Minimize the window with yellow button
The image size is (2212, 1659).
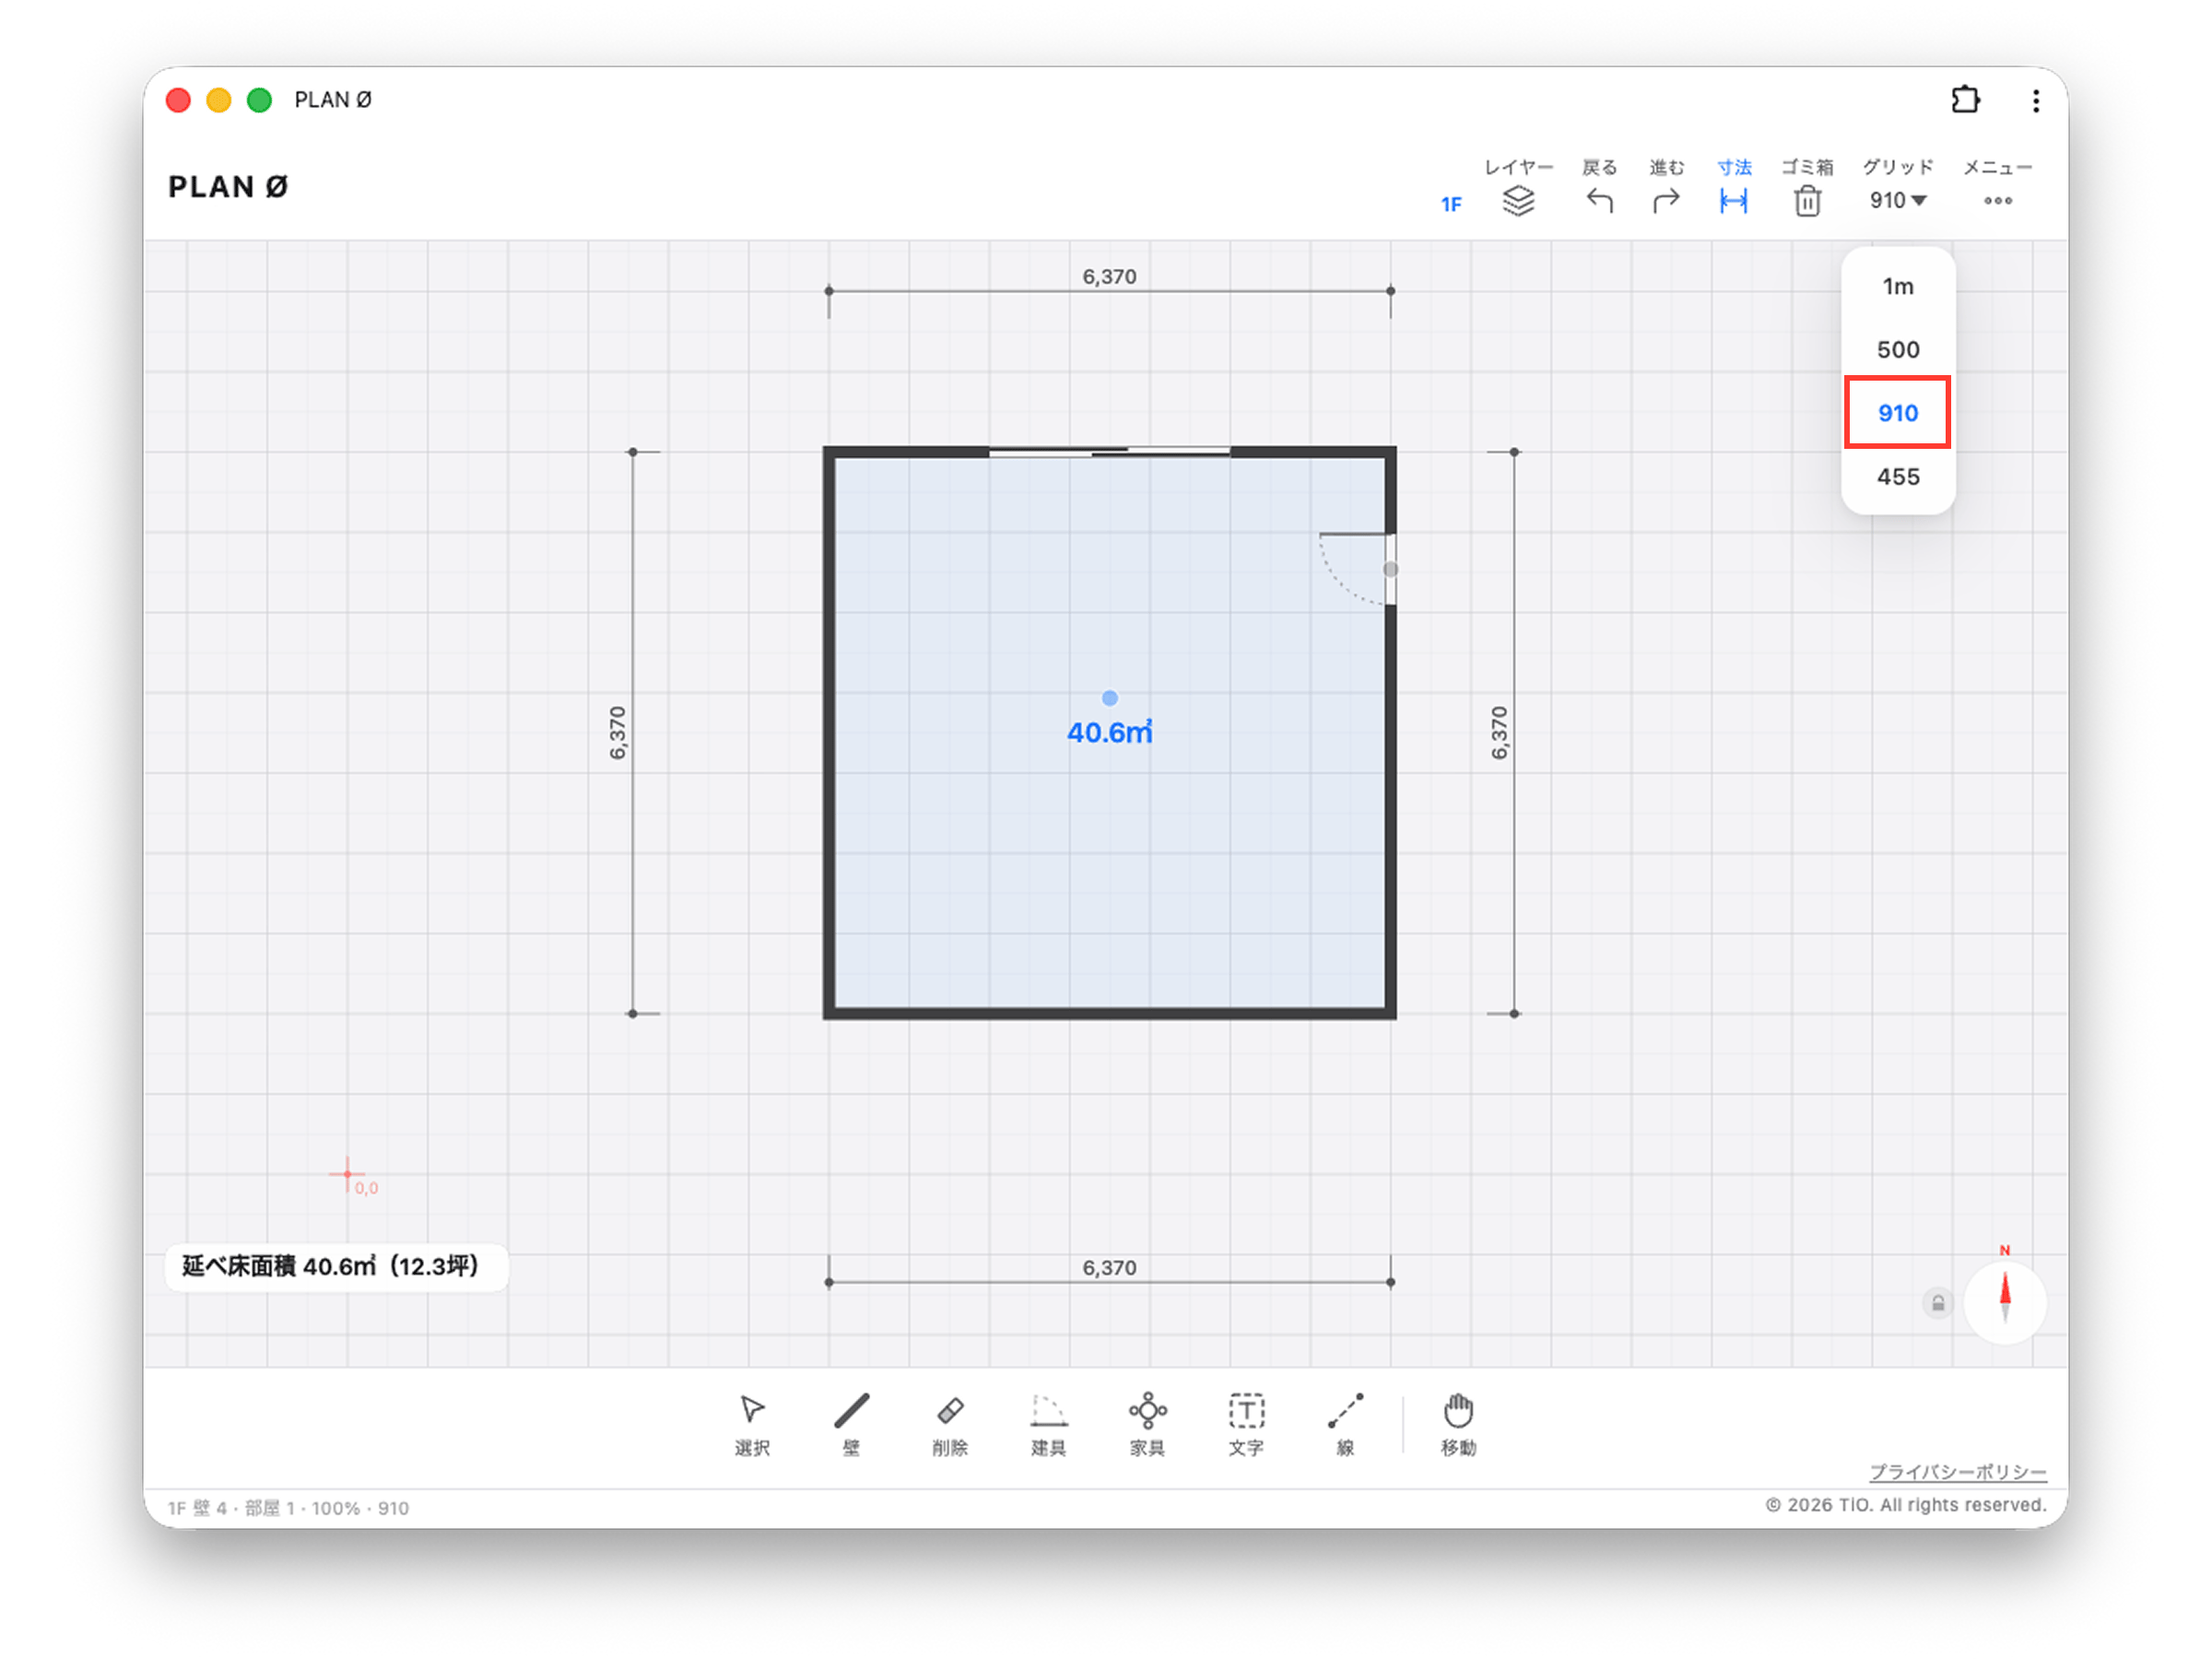point(219,100)
